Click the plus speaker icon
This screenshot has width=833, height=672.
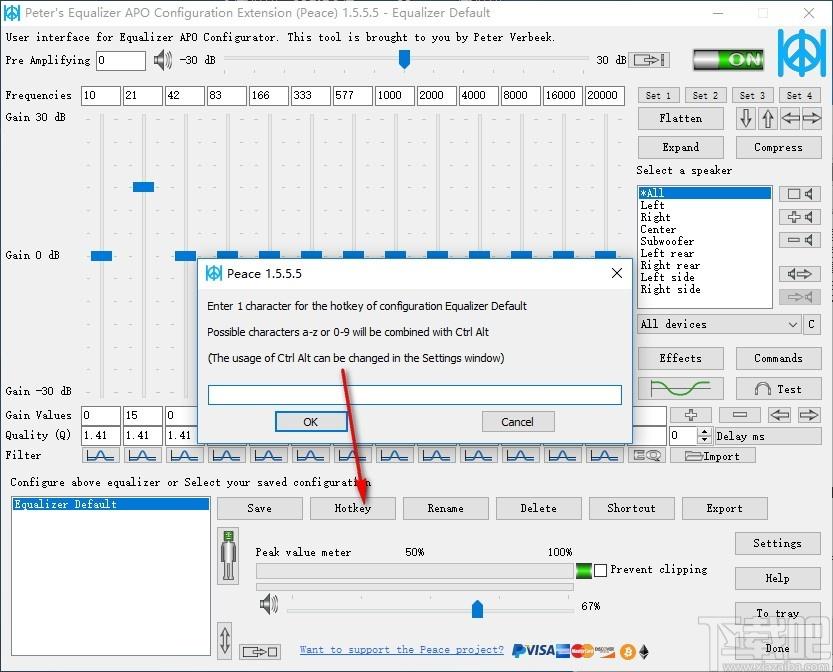click(800, 217)
